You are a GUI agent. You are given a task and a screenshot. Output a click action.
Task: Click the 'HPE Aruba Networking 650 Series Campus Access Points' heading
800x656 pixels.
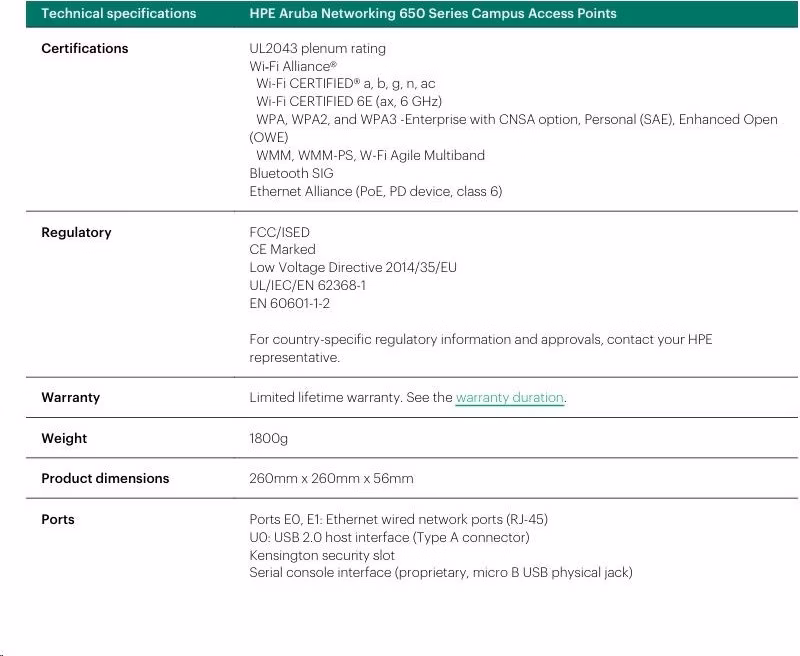(x=433, y=13)
